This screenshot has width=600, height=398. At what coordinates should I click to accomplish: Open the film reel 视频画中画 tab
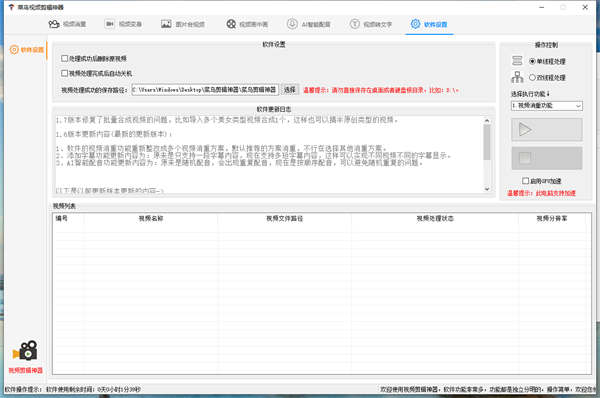click(x=247, y=24)
